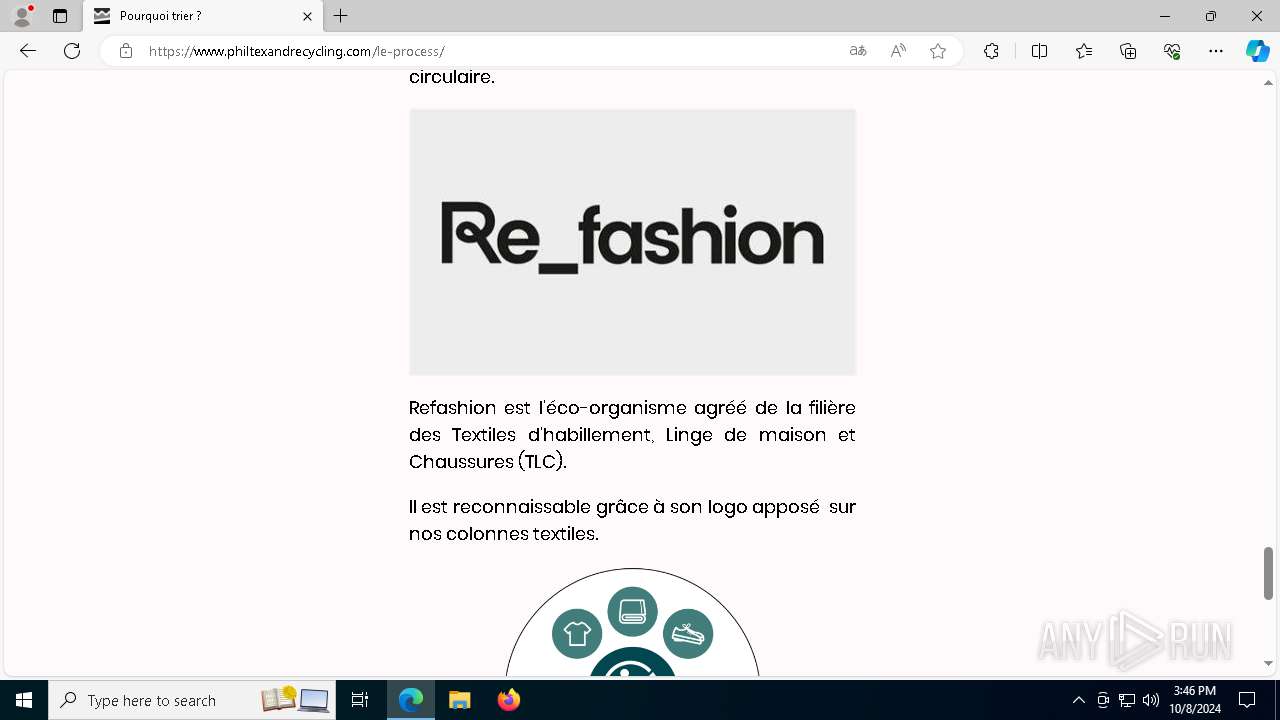Image resolution: width=1280 pixels, height=720 pixels.
Task: Open the Favorites list
Action: point(1084,51)
